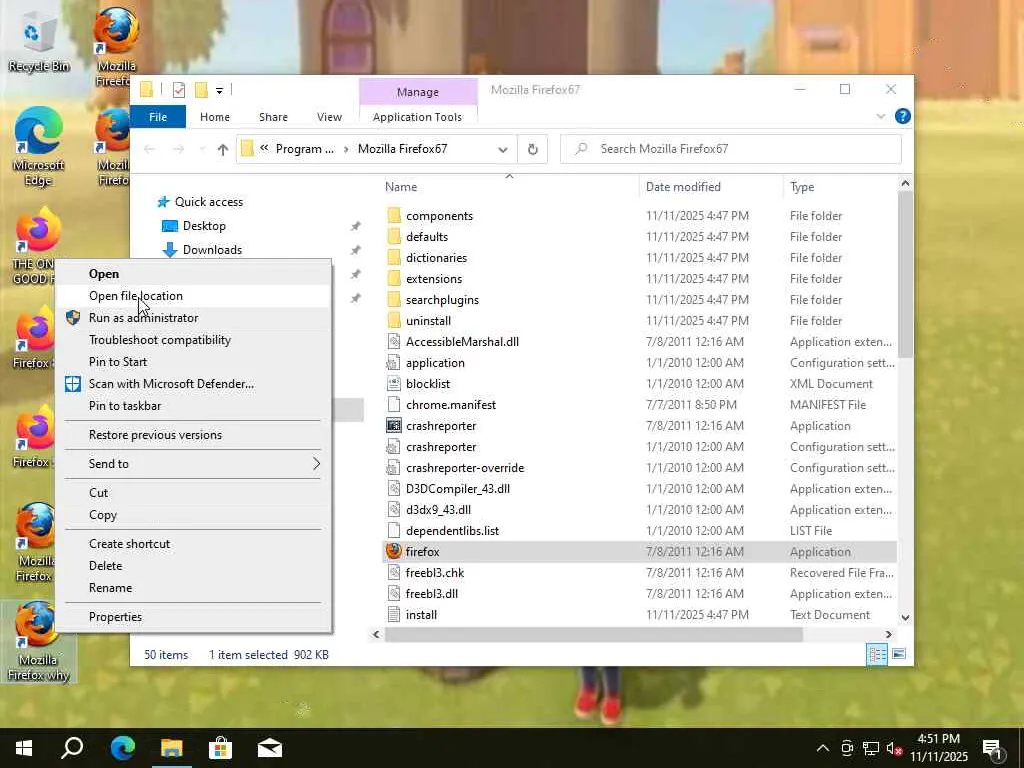The image size is (1024, 768).
Task: Refresh the Mozilla Firefox67 folder view
Action: coord(533,149)
